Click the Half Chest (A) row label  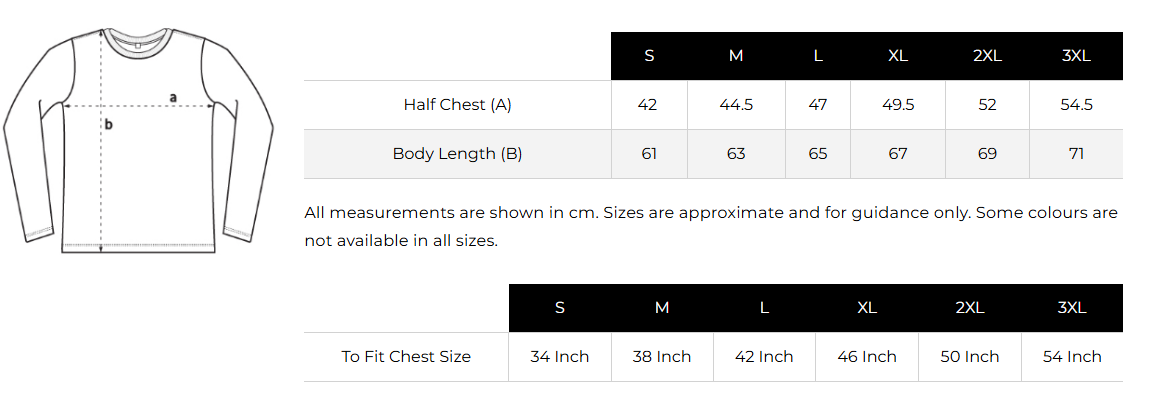point(457,105)
